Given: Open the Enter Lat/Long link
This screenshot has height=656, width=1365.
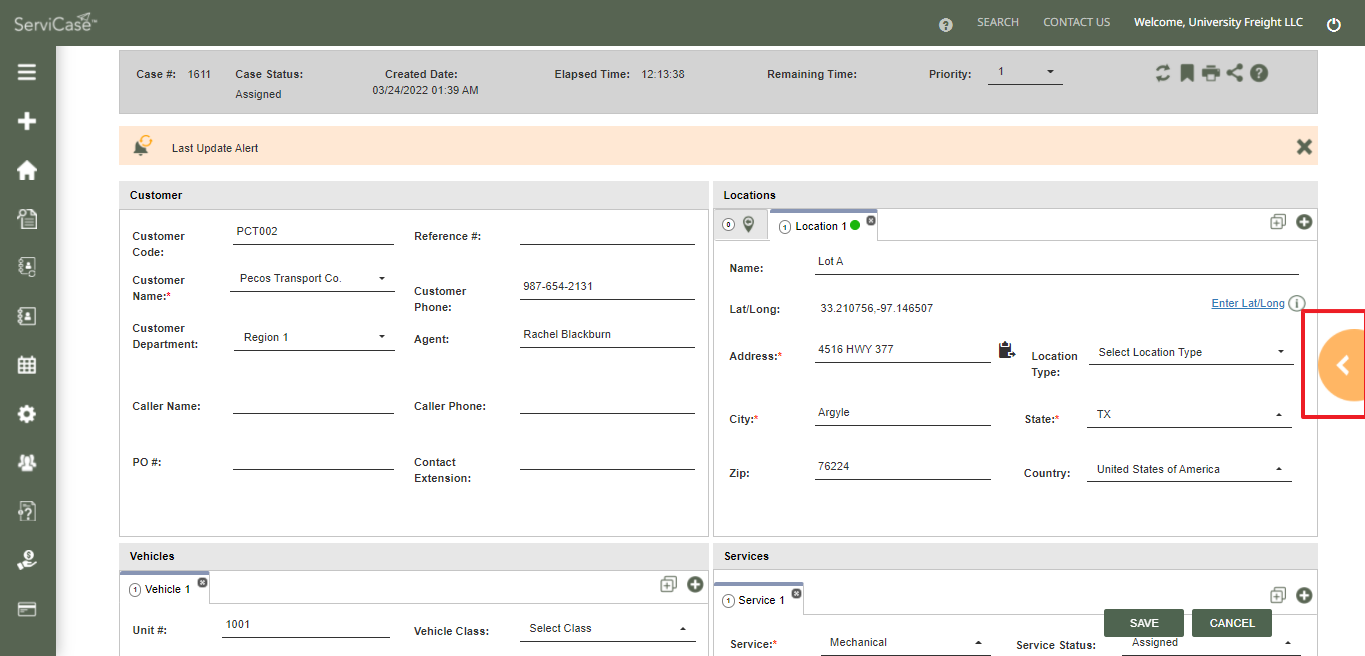Looking at the screenshot, I should point(1247,303).
